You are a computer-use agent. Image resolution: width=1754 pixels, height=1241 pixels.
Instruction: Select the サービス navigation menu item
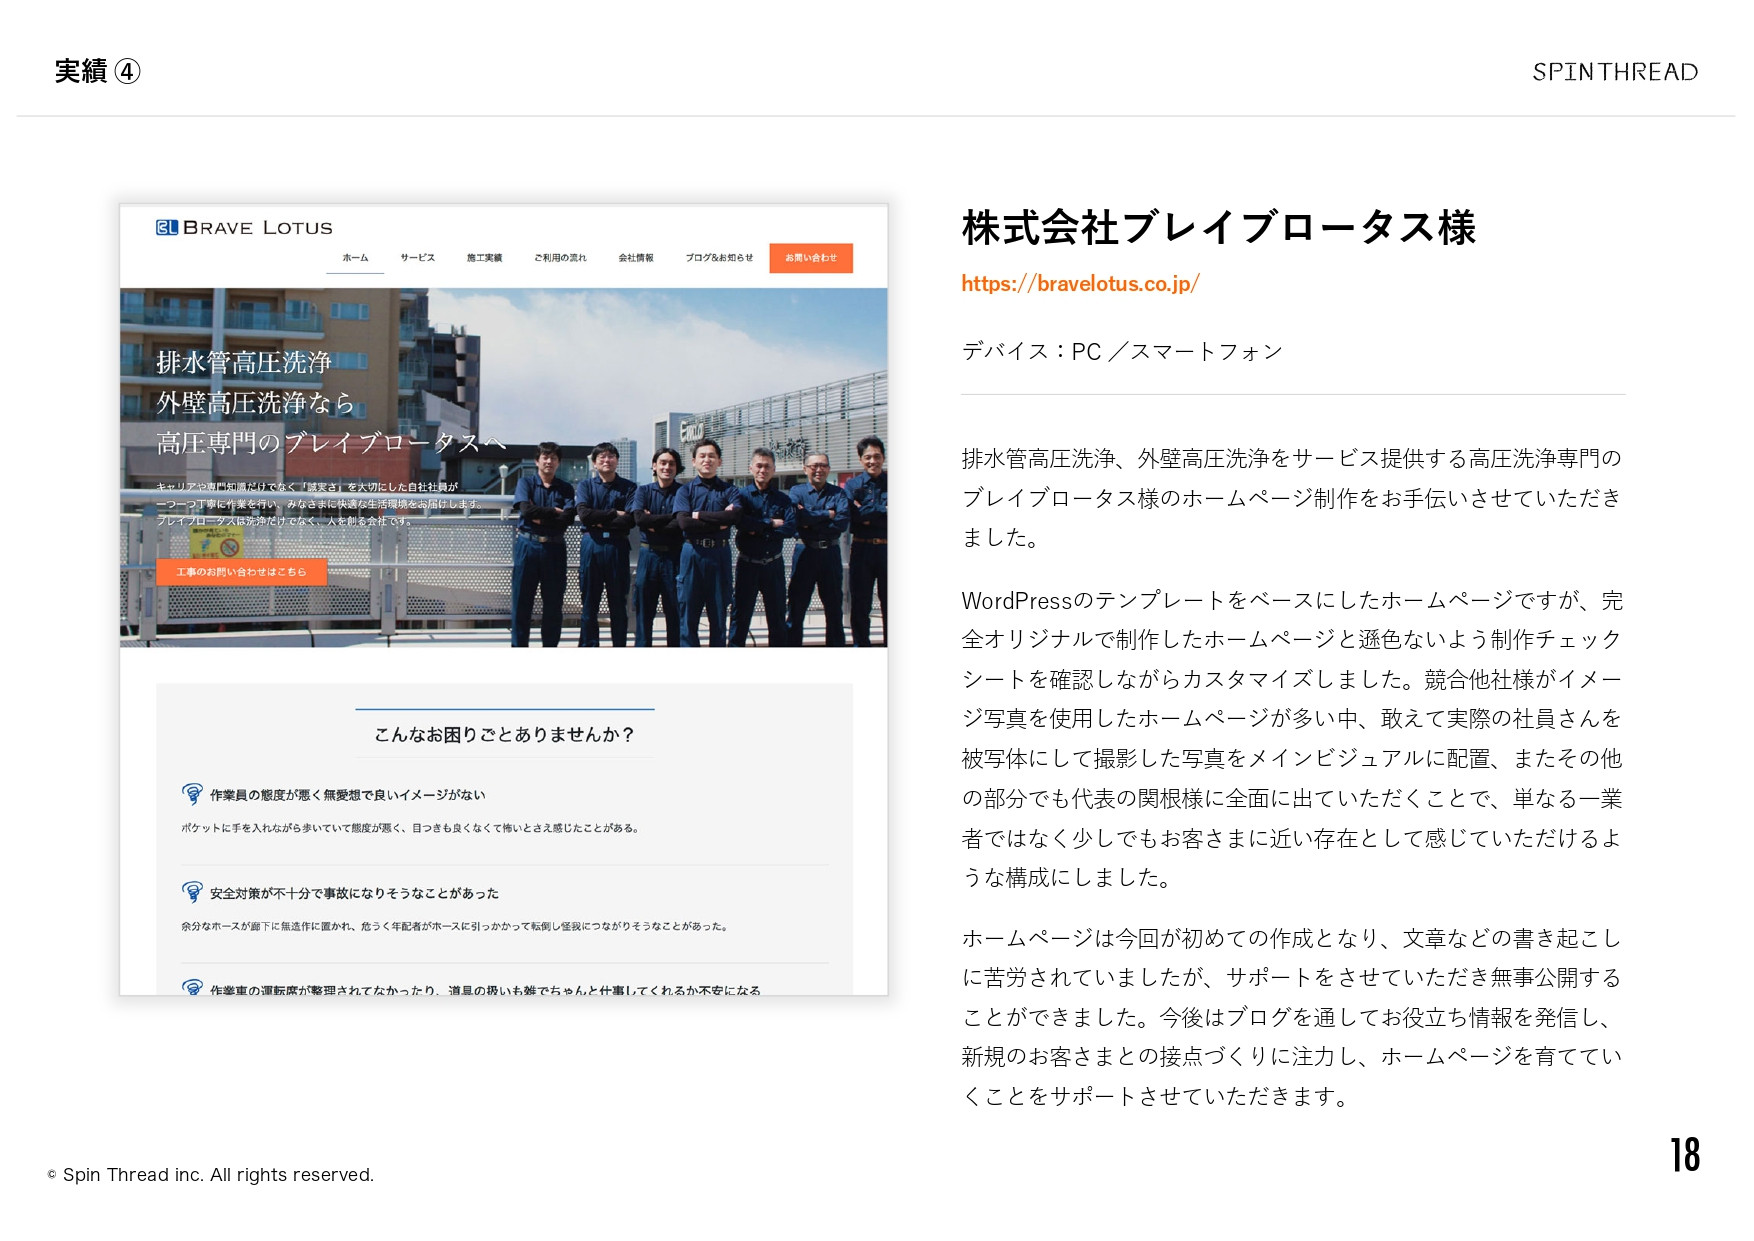(x=416, y=258)
